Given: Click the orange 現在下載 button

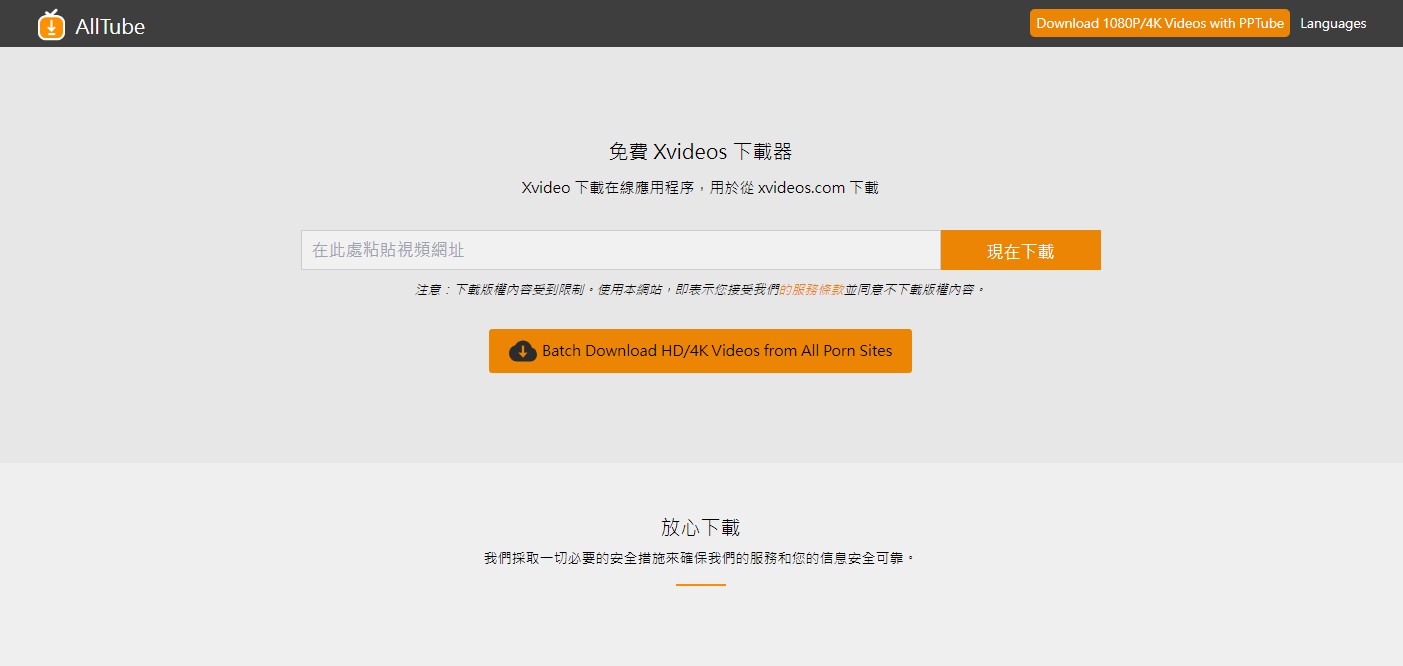Looking at the screenshot, I should click(x=1021, y=250).
